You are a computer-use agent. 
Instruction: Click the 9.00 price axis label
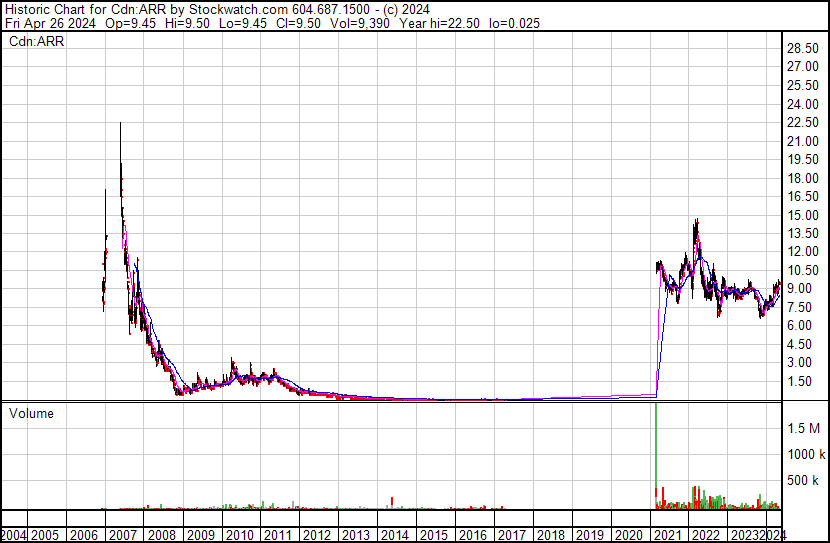[x=800, y=288]
